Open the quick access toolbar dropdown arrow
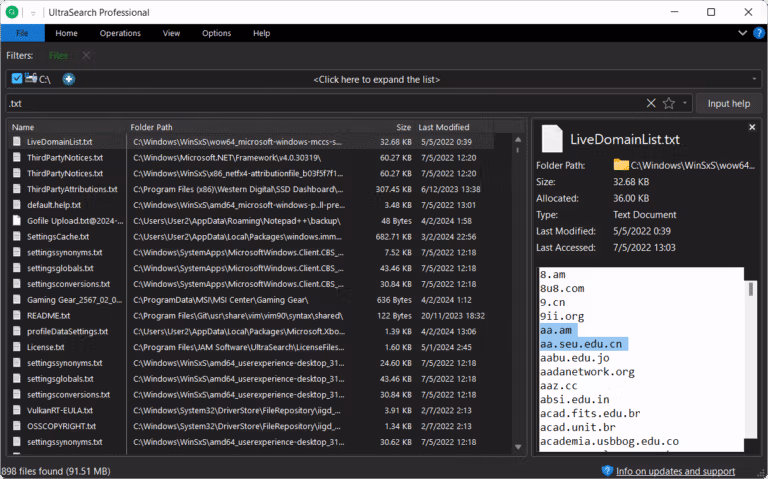Image resolution: width=768 pixels, height=479 pixels. click(x=33, y=13)
